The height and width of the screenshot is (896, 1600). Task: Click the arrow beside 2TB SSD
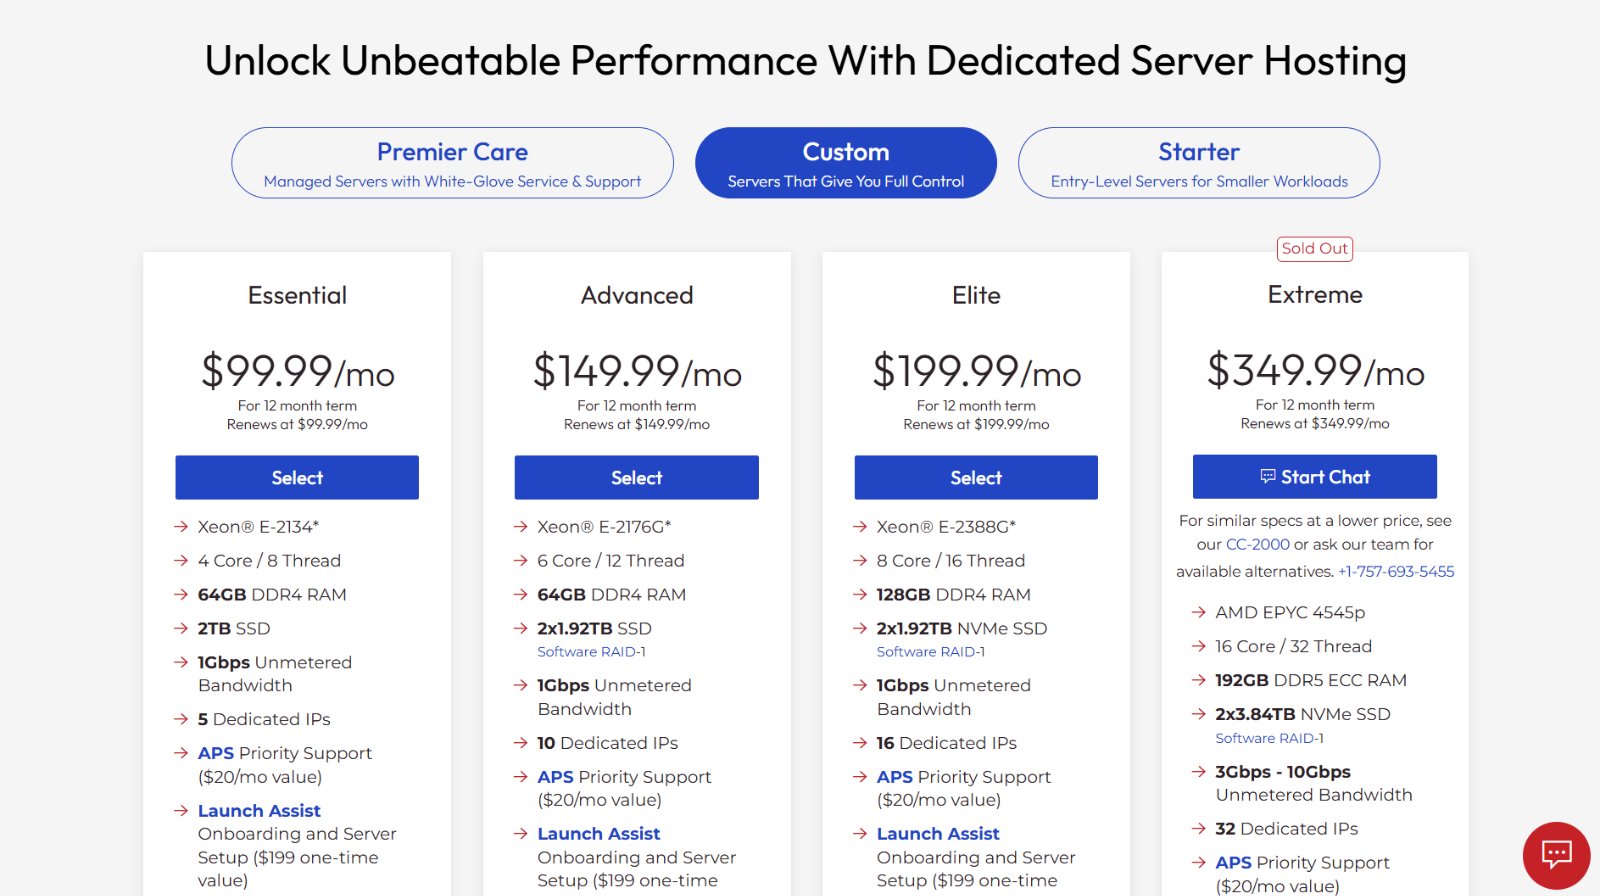[182, 628]
